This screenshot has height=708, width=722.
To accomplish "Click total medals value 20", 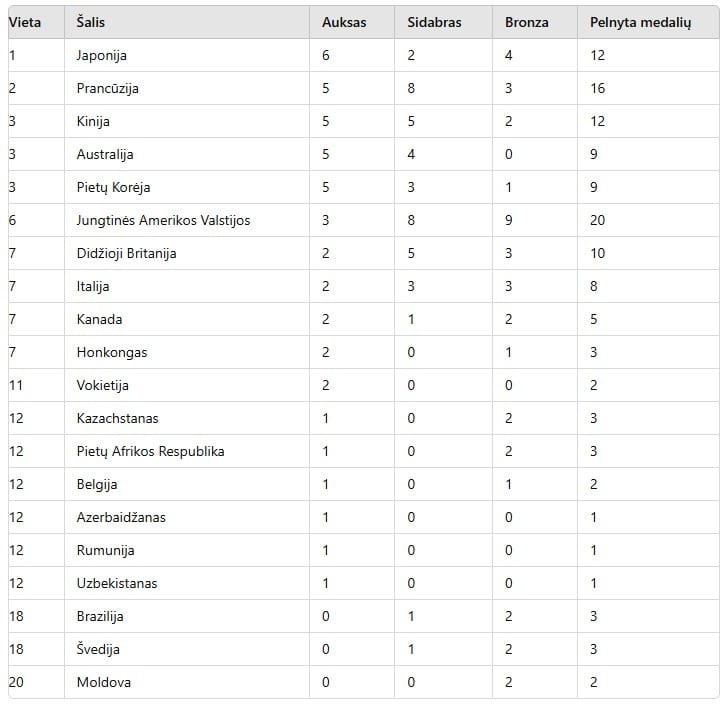I will tap(597, 220).
